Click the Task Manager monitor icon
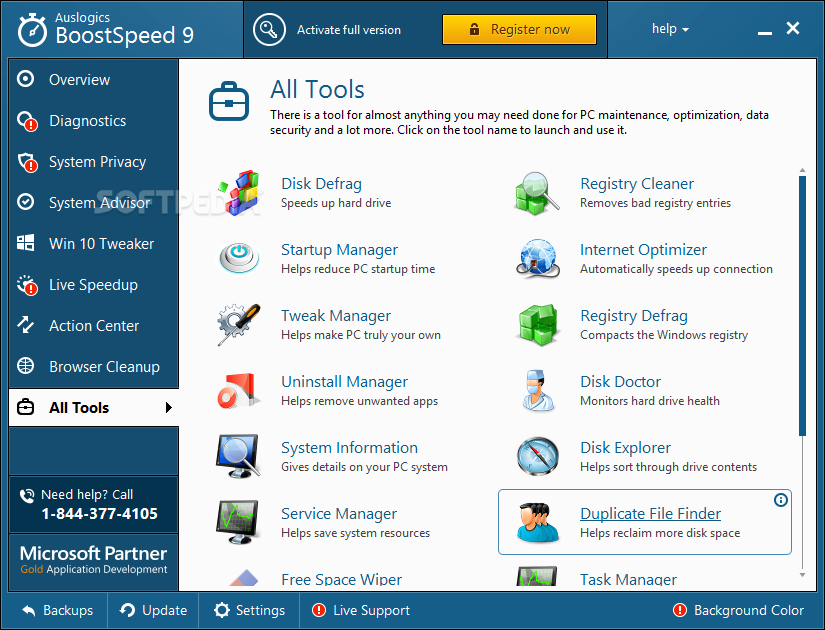The width and height of the screenshot is (825, 630). pyautogui.click(x=537, y=577)
